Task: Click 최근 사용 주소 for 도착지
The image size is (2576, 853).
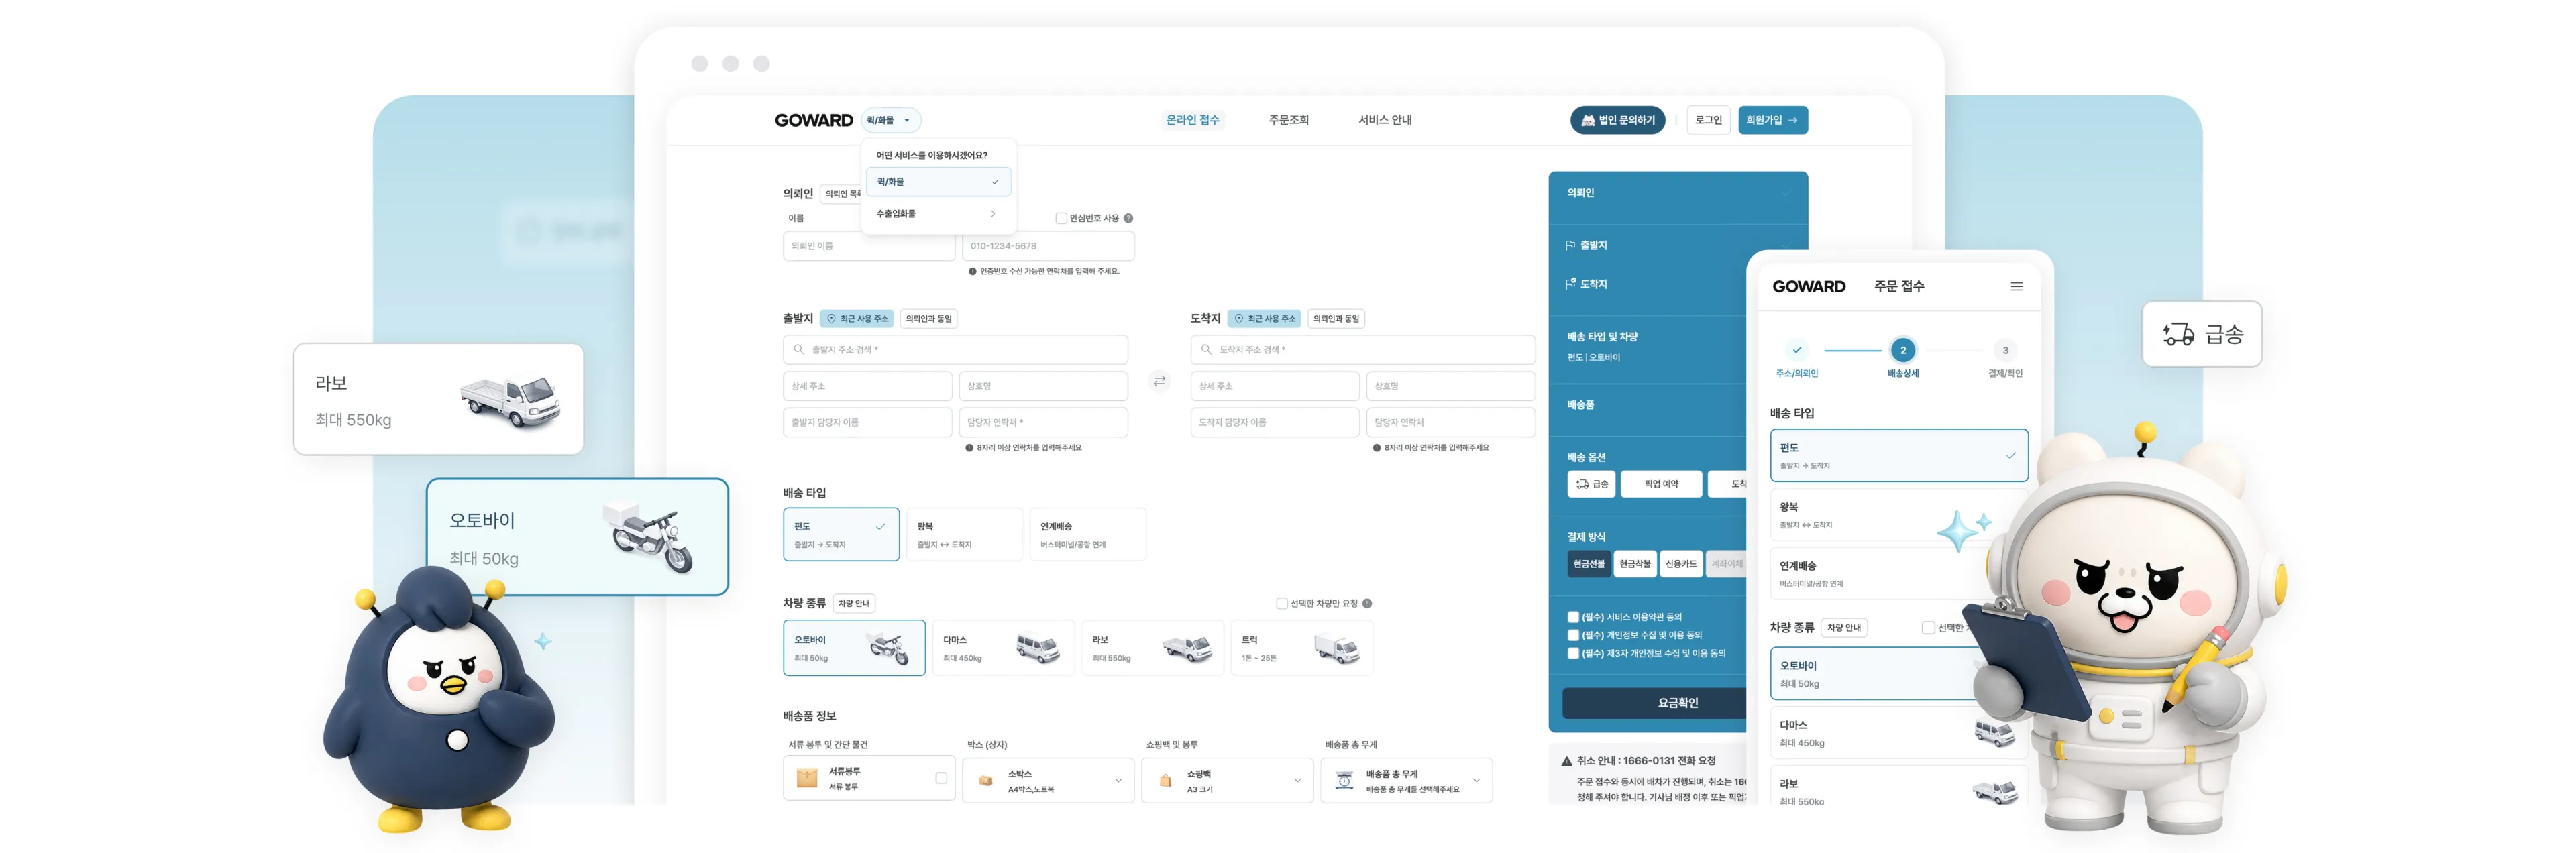Action: [x=1264, y=319]
